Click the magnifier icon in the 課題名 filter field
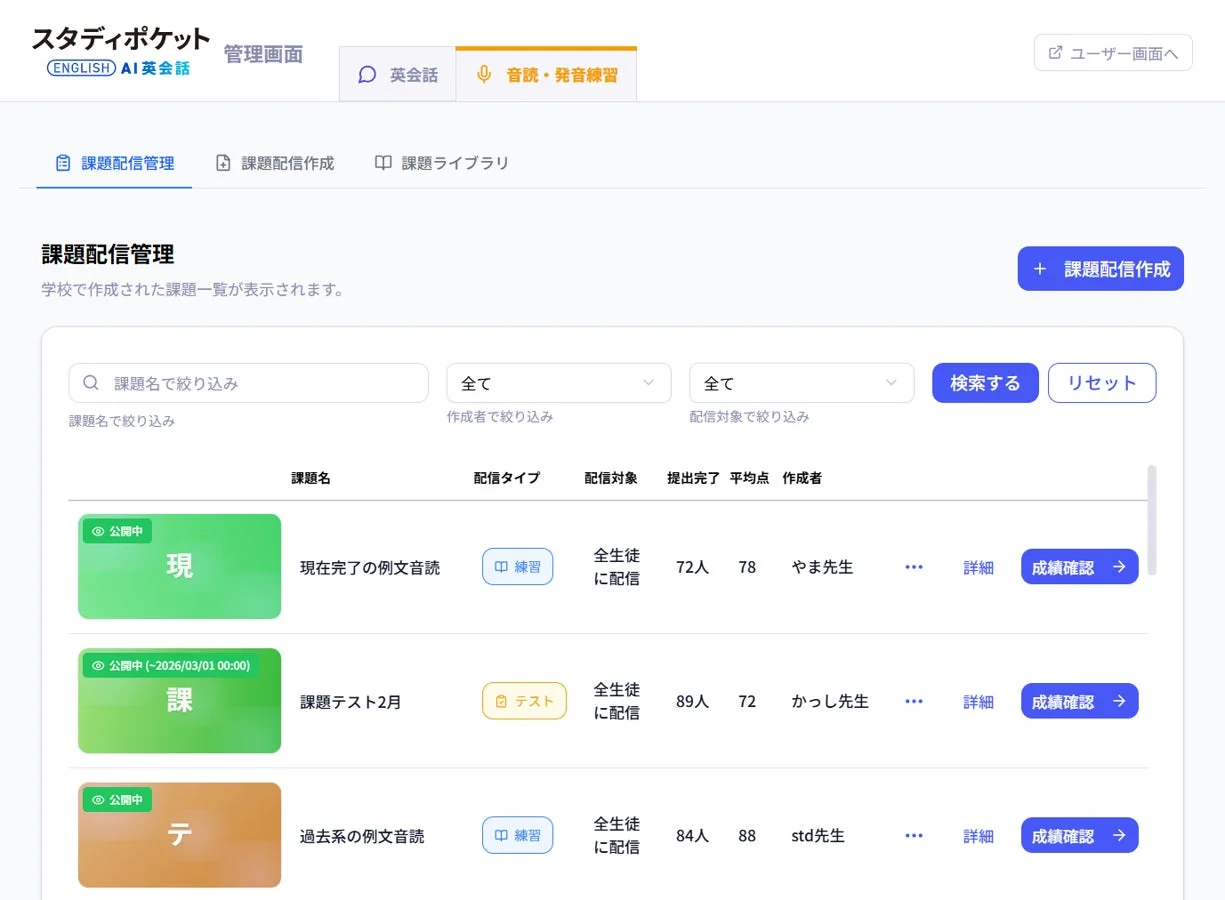The image size is (1225, 900). 90,383
